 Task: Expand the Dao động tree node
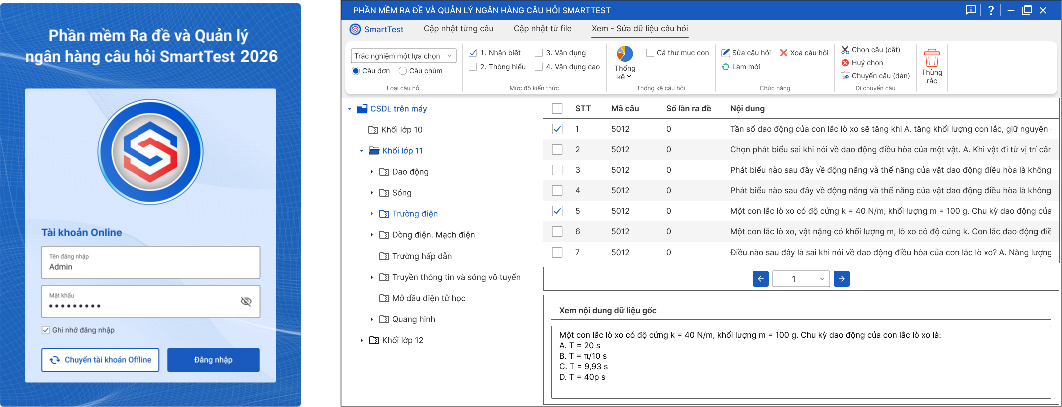point(372,172)
